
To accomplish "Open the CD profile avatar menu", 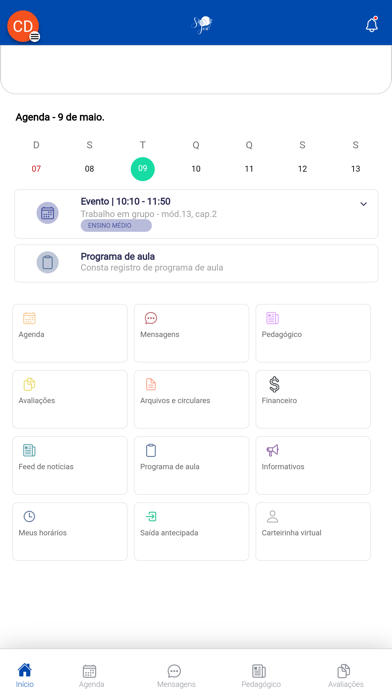I will (23, 26).
